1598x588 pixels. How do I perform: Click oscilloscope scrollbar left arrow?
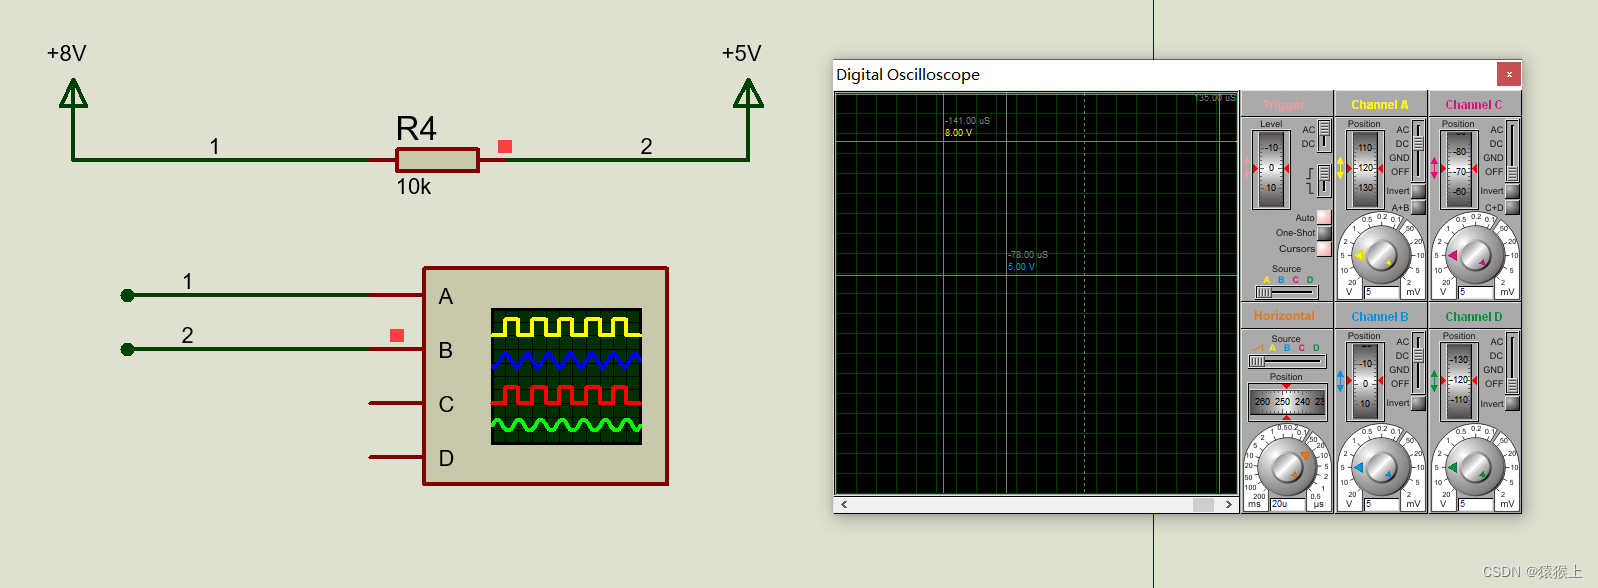pos(845,505)
